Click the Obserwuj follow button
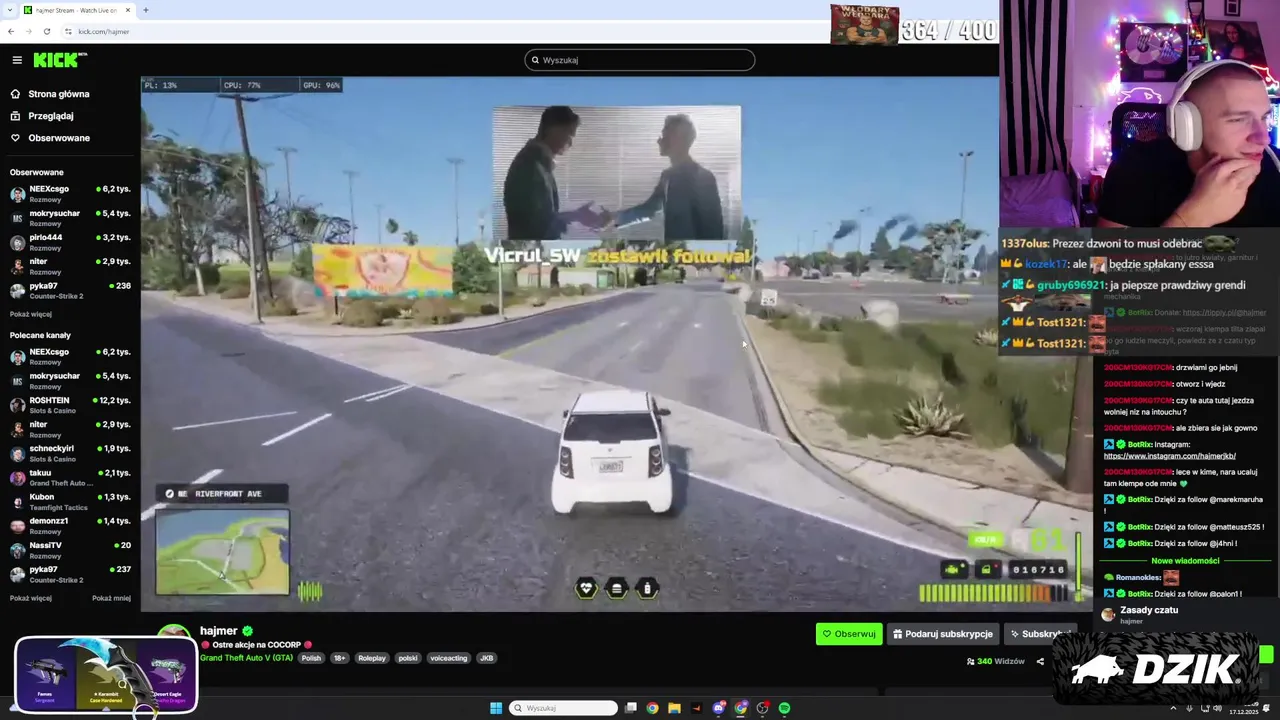Screen dimensions: 1280x720 [849, 634]
